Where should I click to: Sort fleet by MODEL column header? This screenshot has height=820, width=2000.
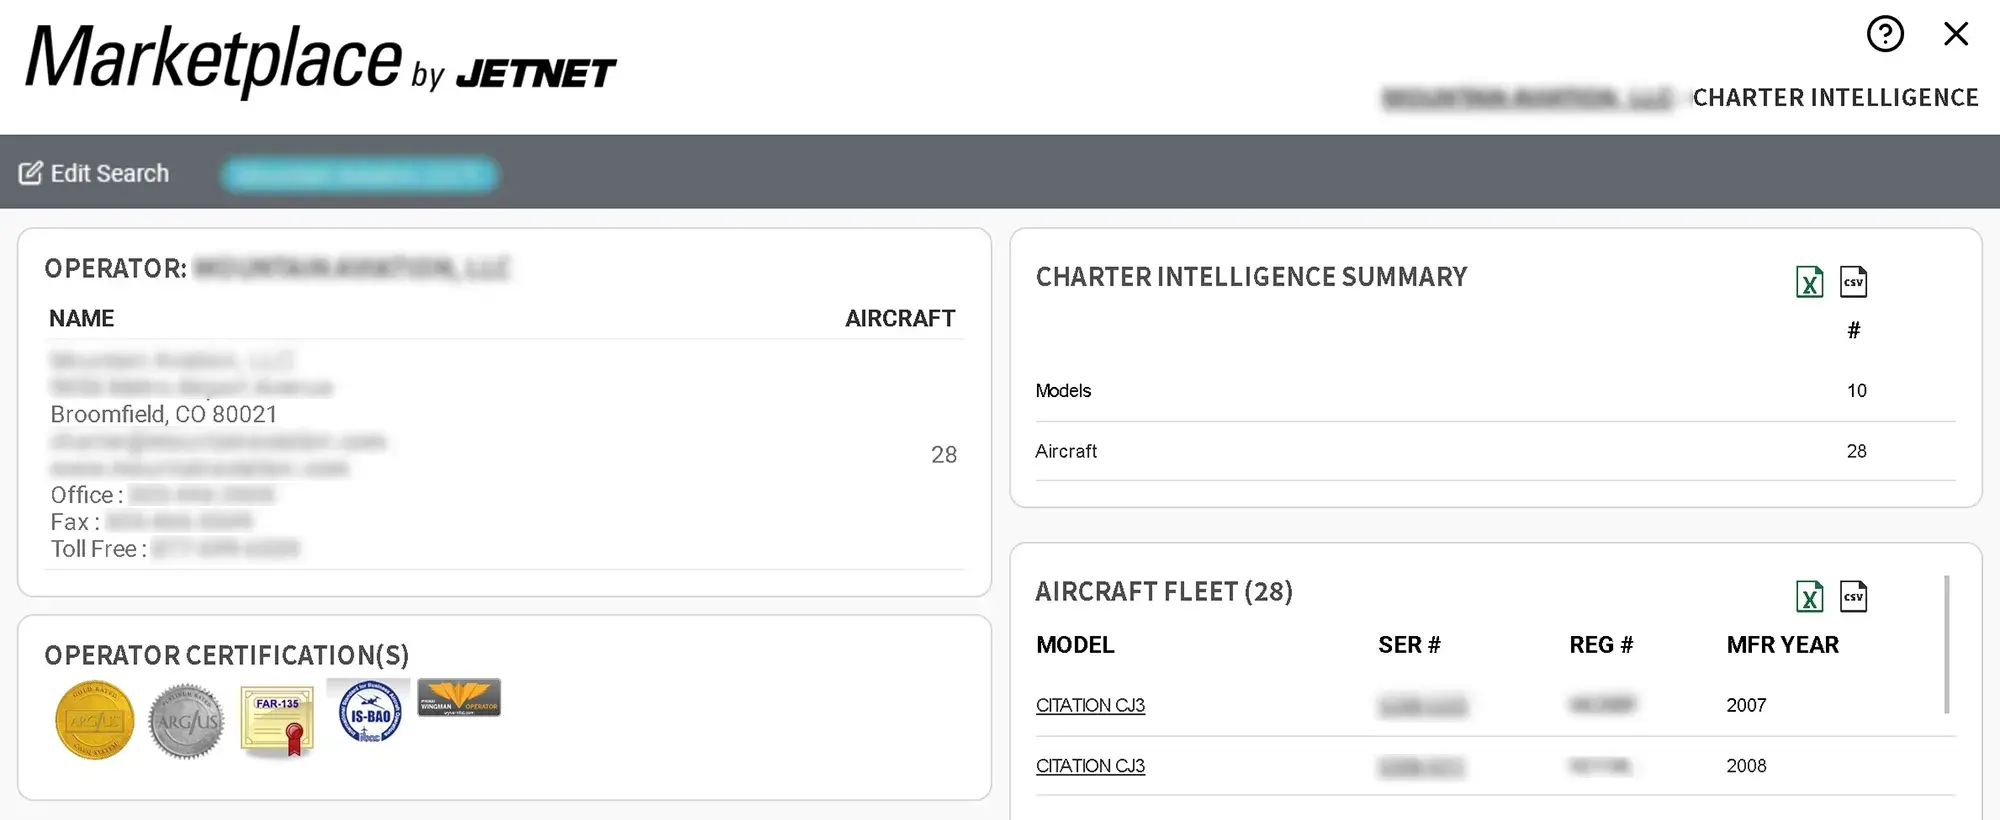point(1075,645)
